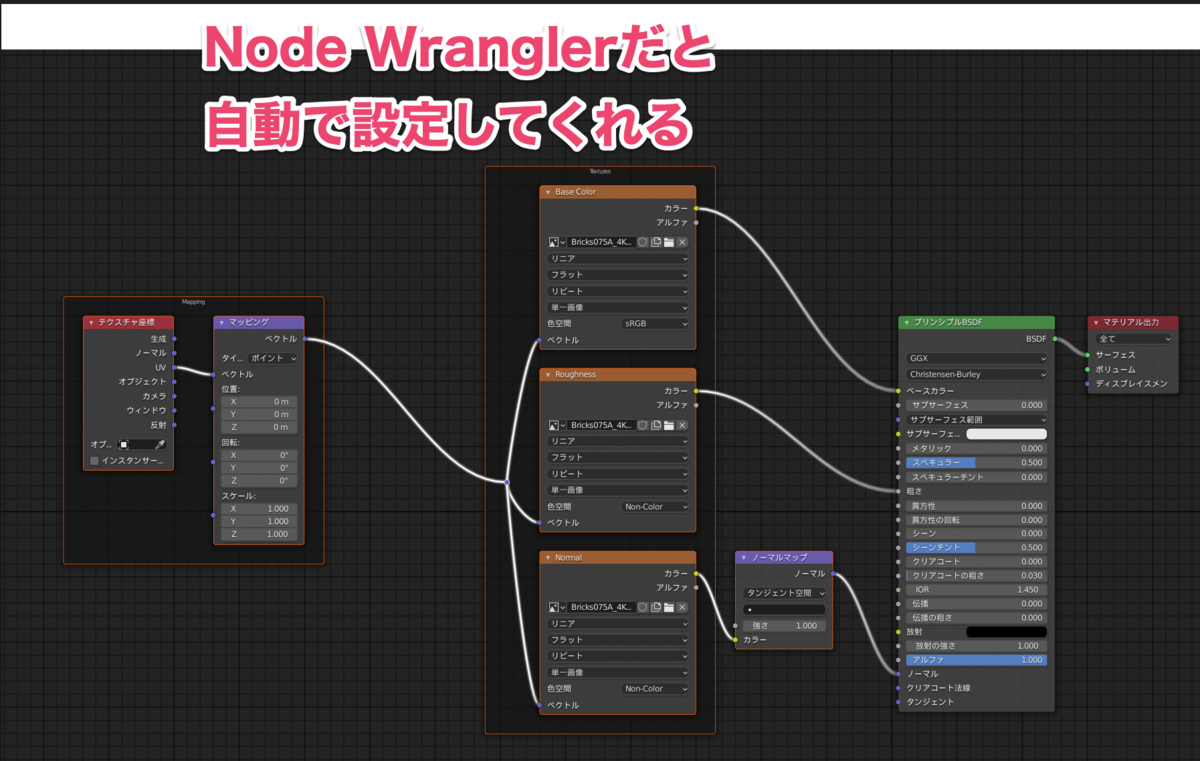Collapse the Base Color node header
Viewport: 1200px width, 761px height.
pos(548,192)
